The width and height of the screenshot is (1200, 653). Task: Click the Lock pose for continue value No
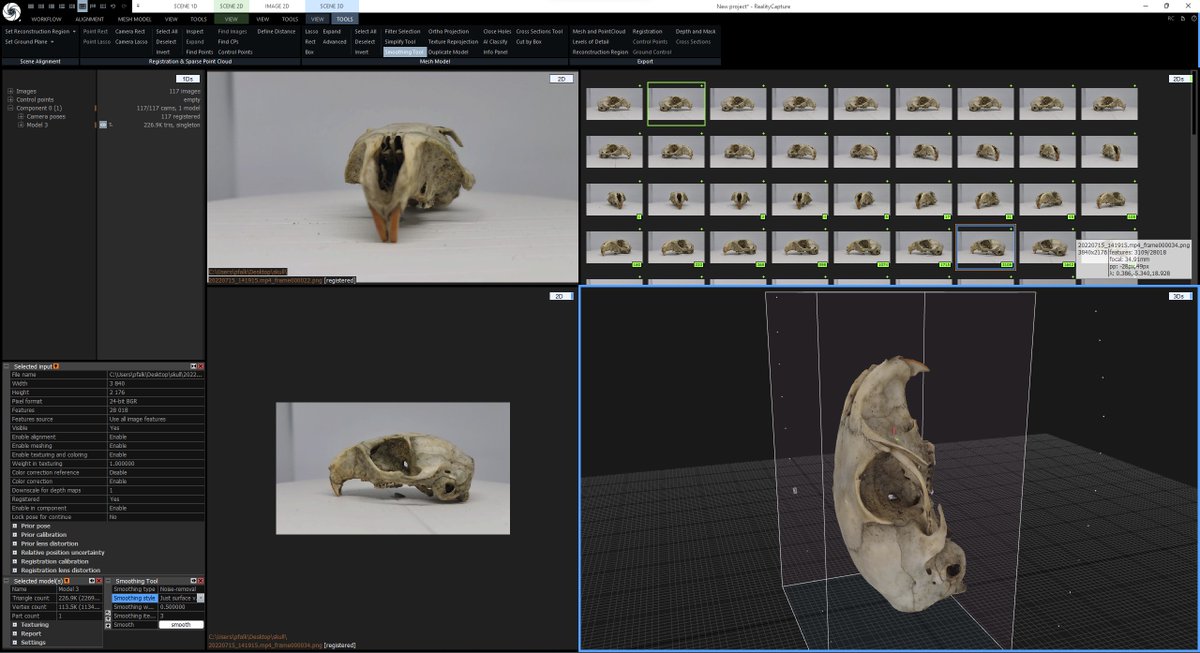155,516
